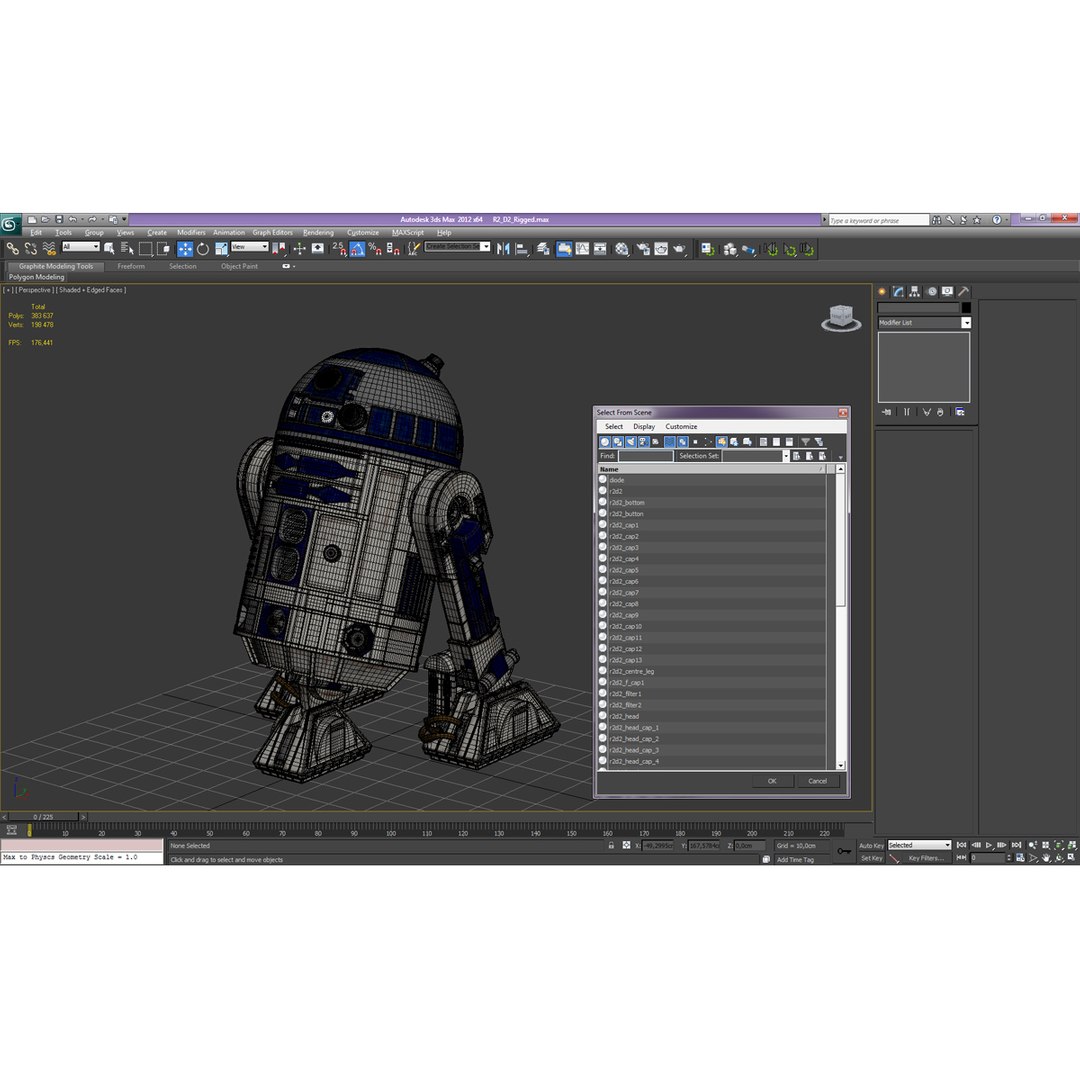Open the Graph Editors menu
Viewport: 1080px width, 1080px height.
(x=272, y=233)
